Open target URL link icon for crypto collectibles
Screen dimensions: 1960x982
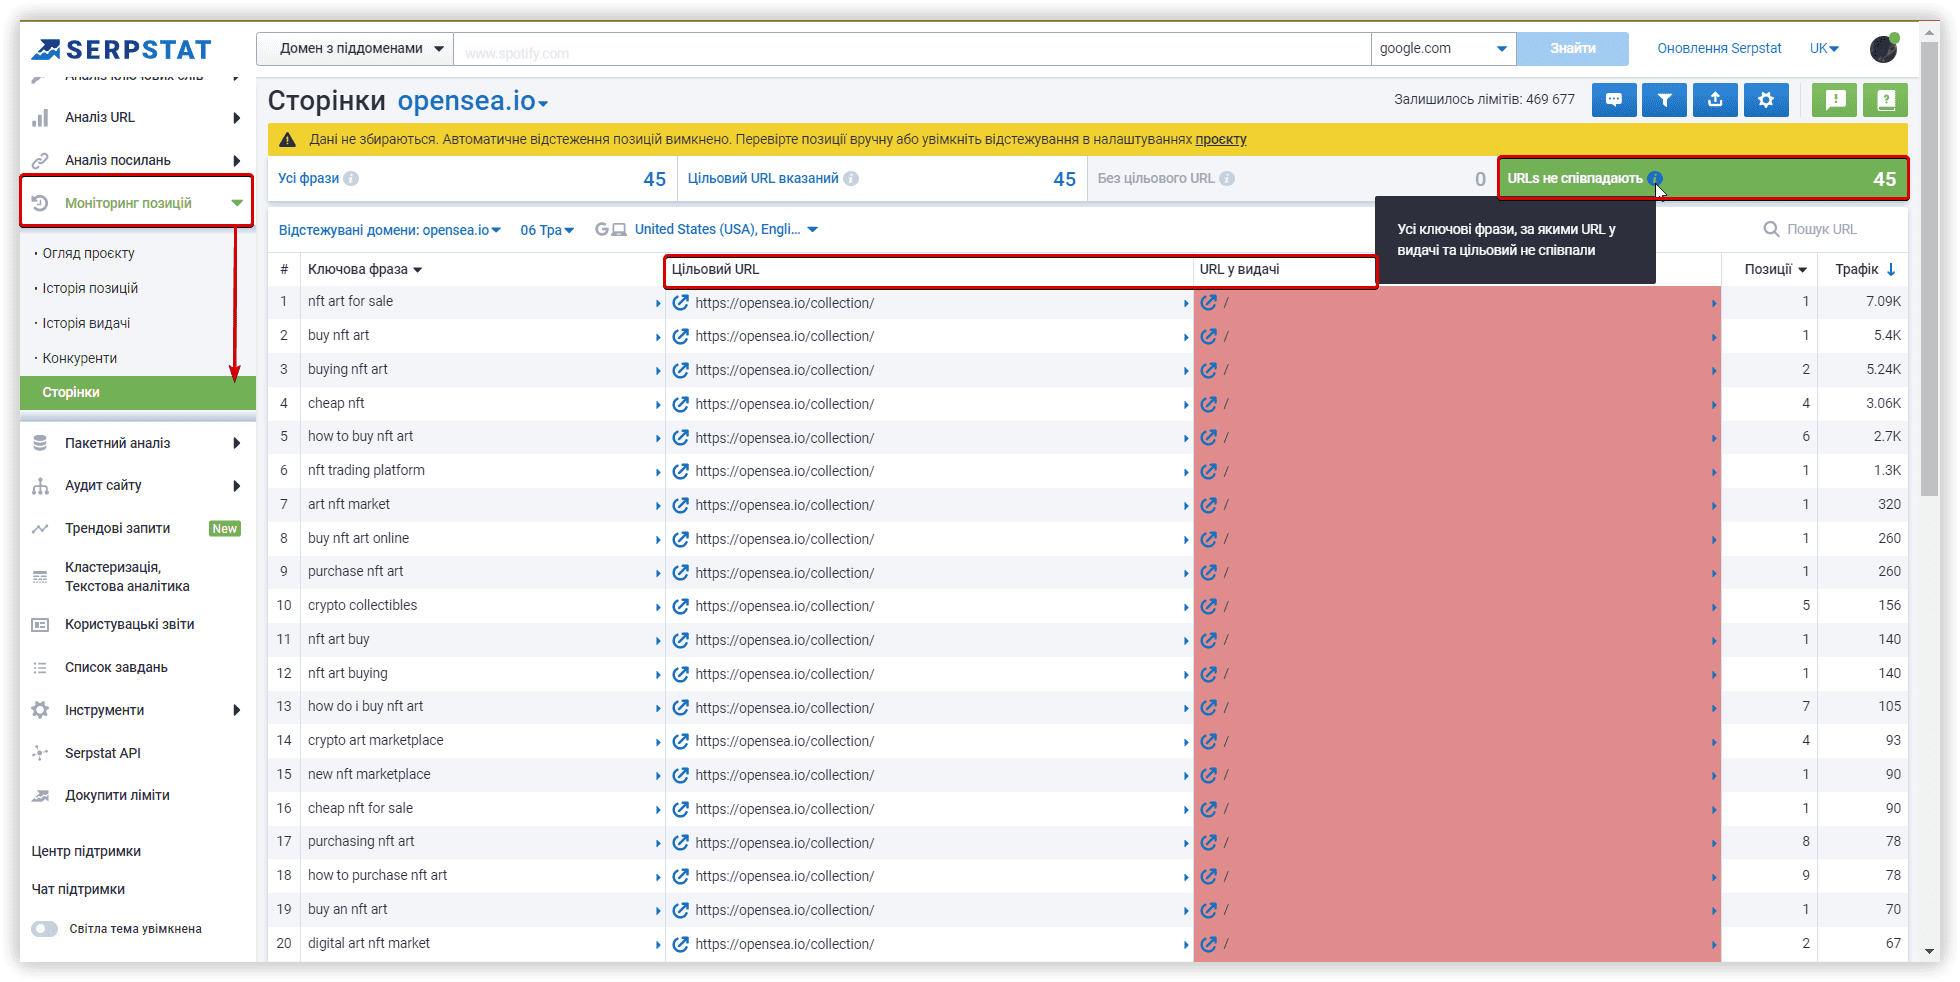click(681, 606)
